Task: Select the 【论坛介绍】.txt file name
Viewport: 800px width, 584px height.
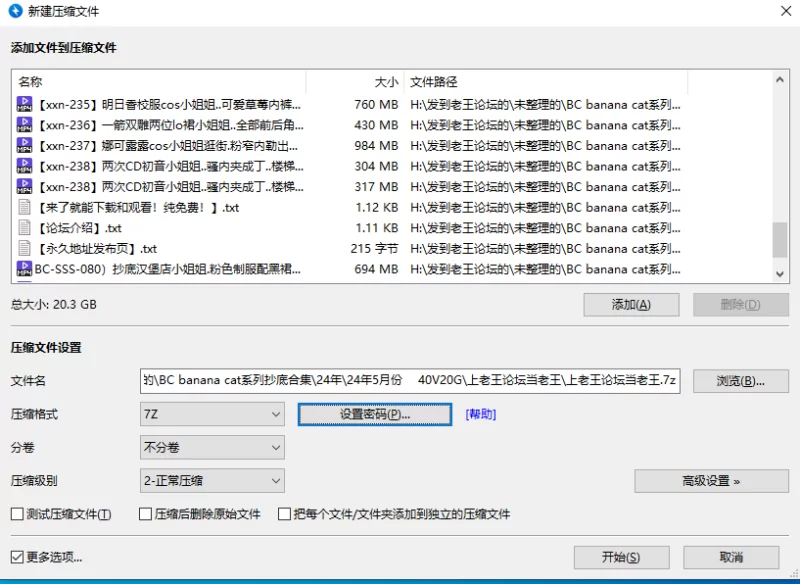Action: pos(79,228)
